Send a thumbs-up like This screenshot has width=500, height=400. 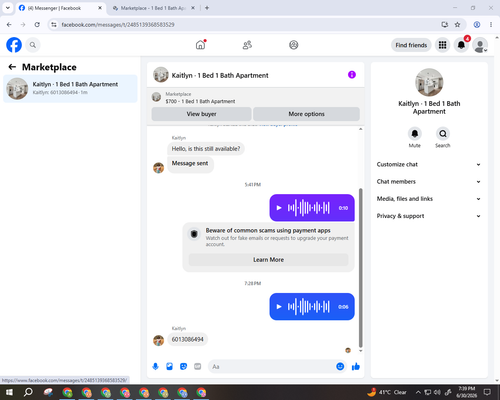pos(356,367)
